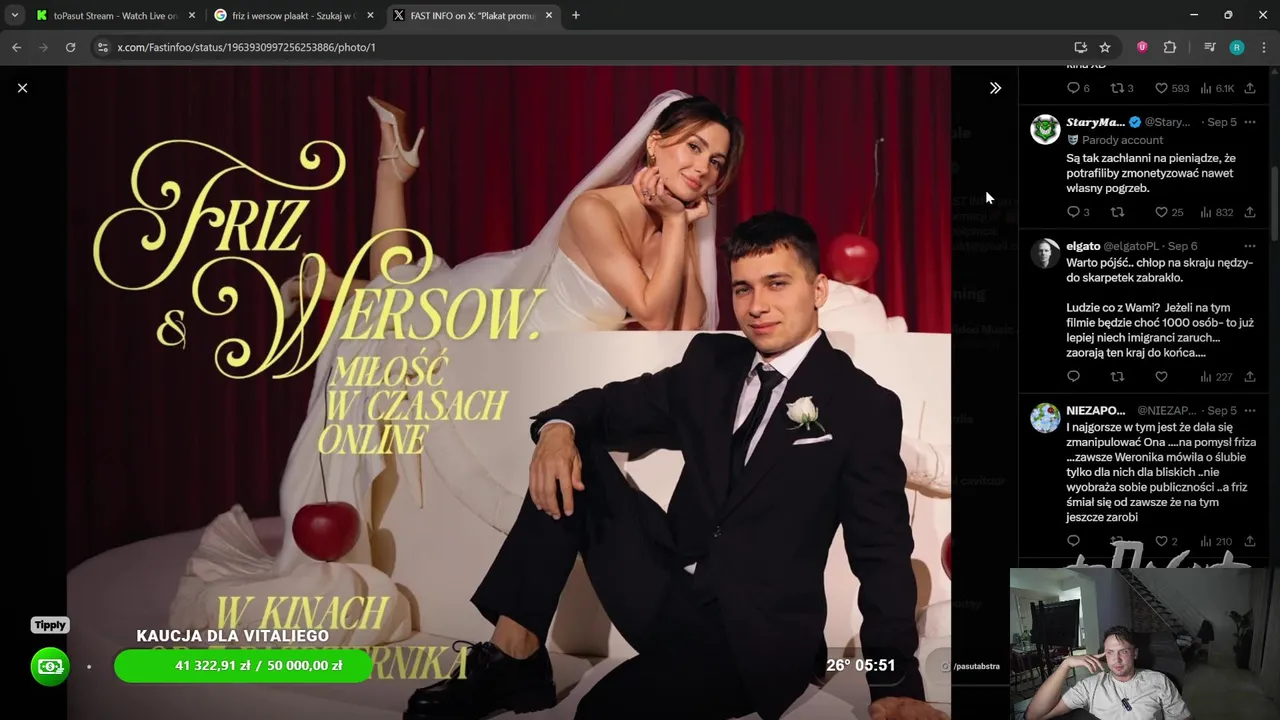Share the tweet with 593 likes

coord(1250,88)
